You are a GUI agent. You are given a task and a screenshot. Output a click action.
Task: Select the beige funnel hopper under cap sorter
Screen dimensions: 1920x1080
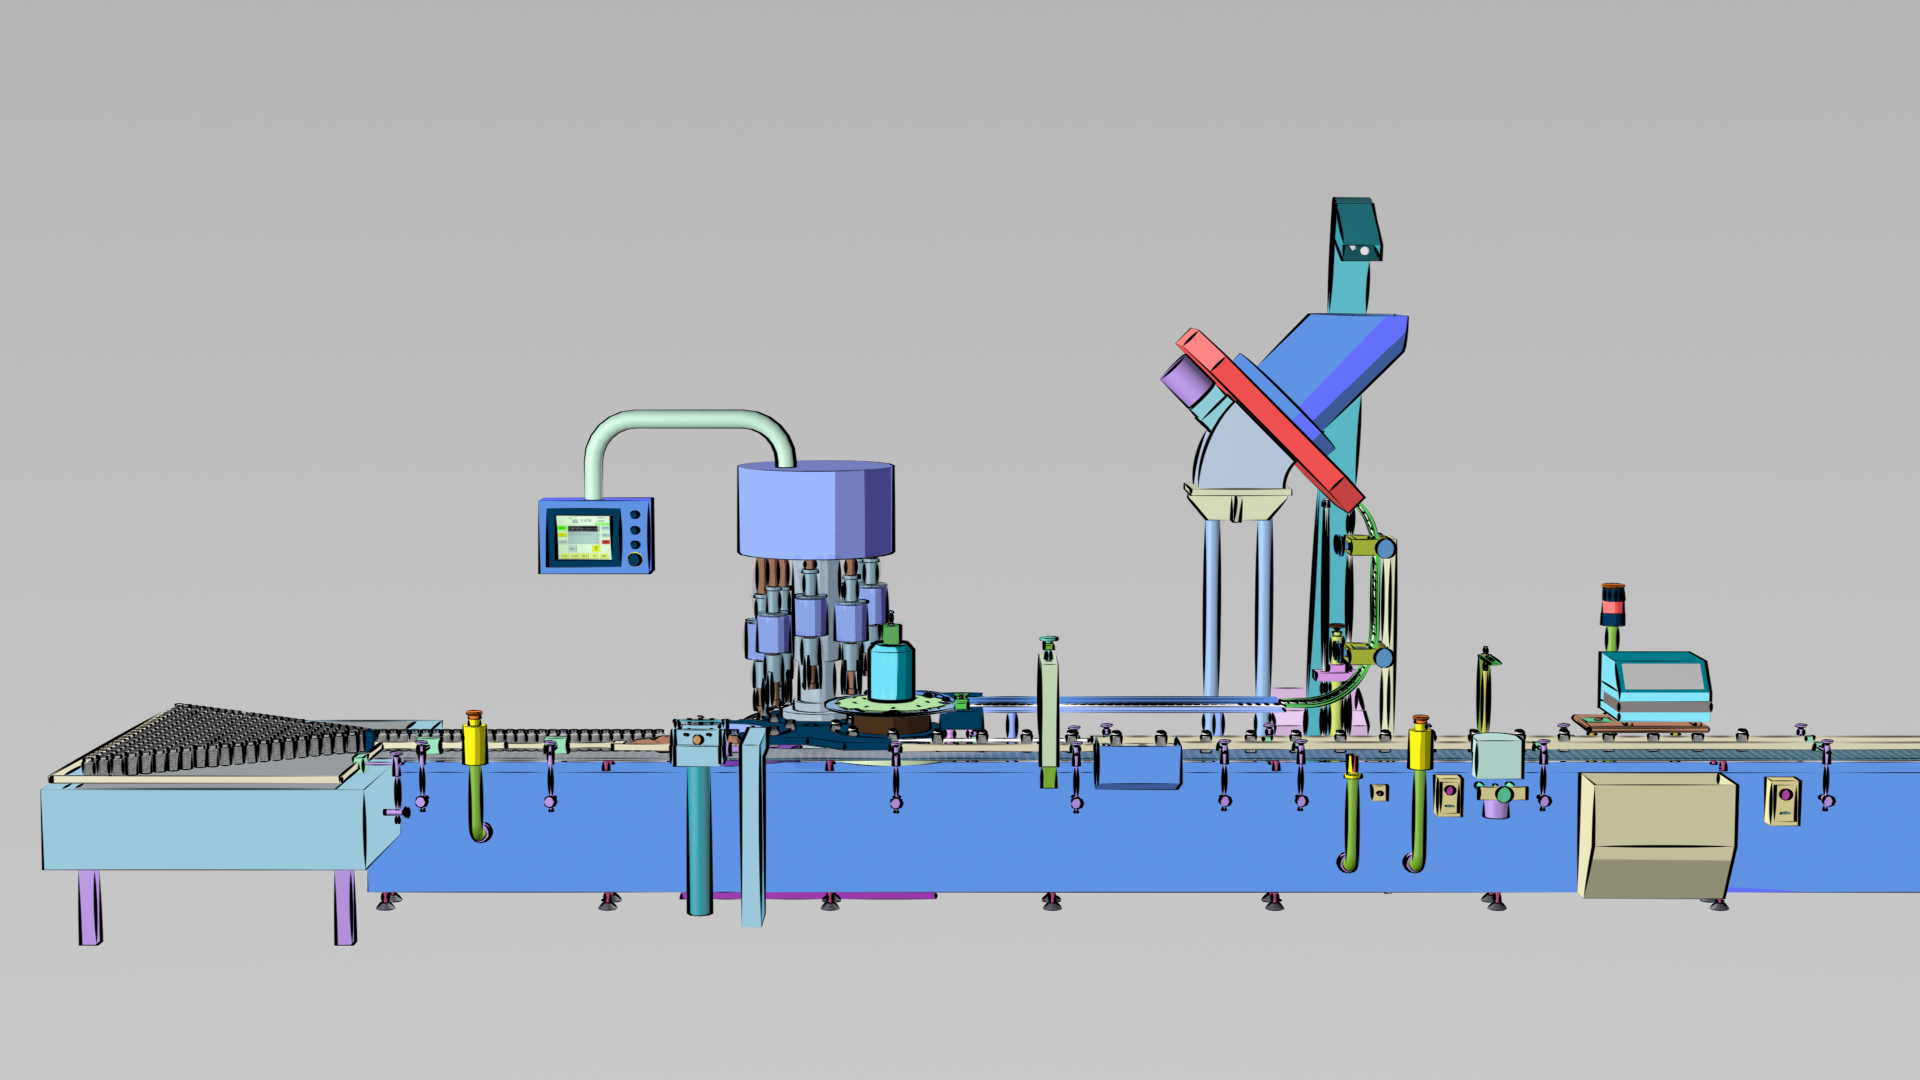click(1237, 501)
